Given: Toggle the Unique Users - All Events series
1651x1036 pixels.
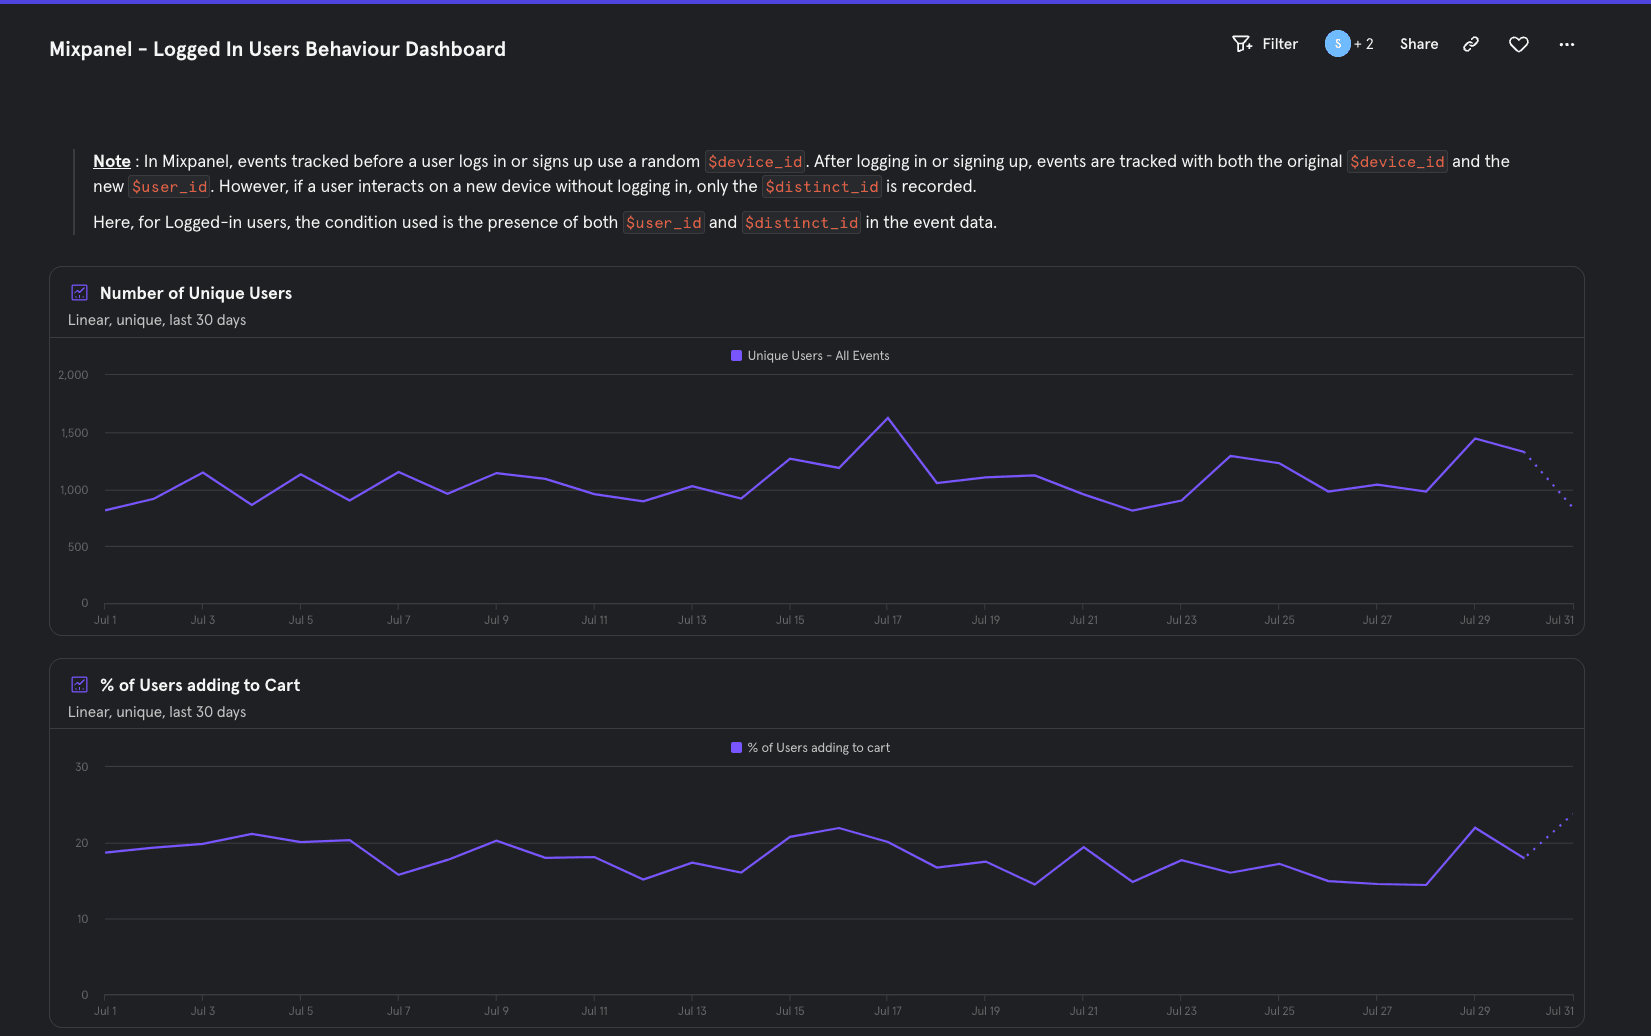Looking at the screenshot, I should 810,355.
